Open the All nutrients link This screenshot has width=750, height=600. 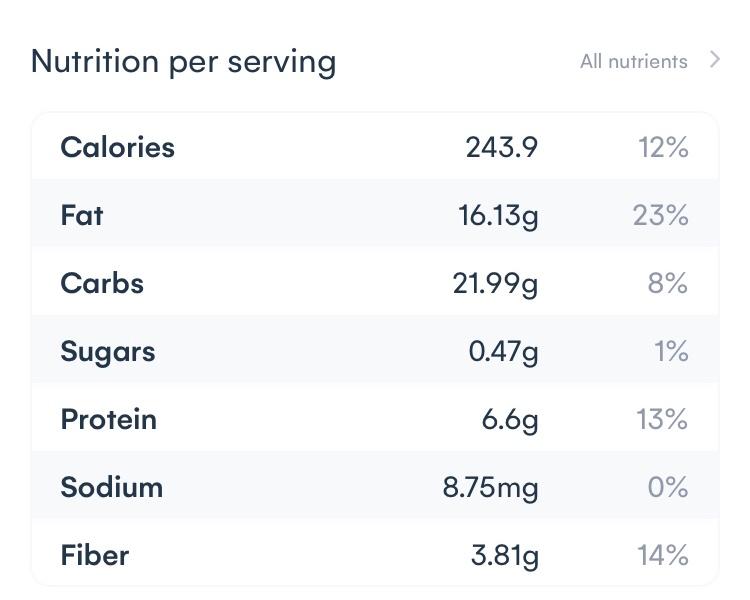click(633, 61)
